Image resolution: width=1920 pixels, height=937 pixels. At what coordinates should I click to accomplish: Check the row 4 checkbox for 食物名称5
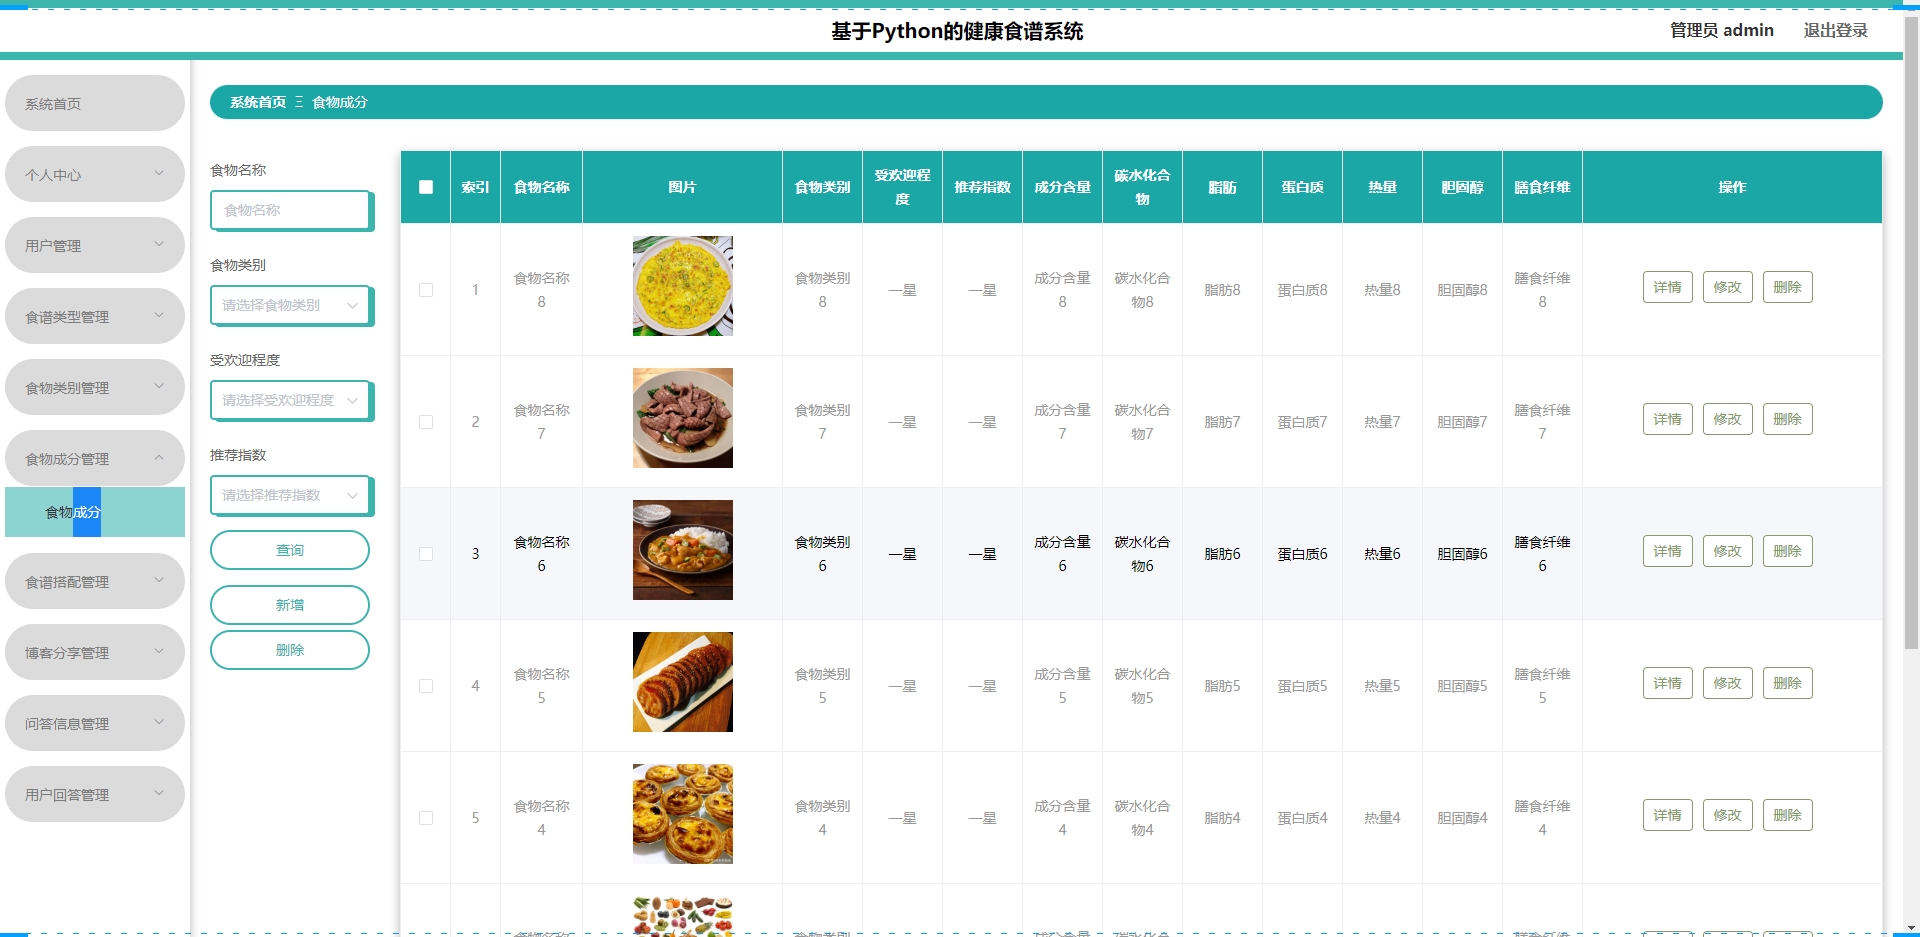[426, 686]
